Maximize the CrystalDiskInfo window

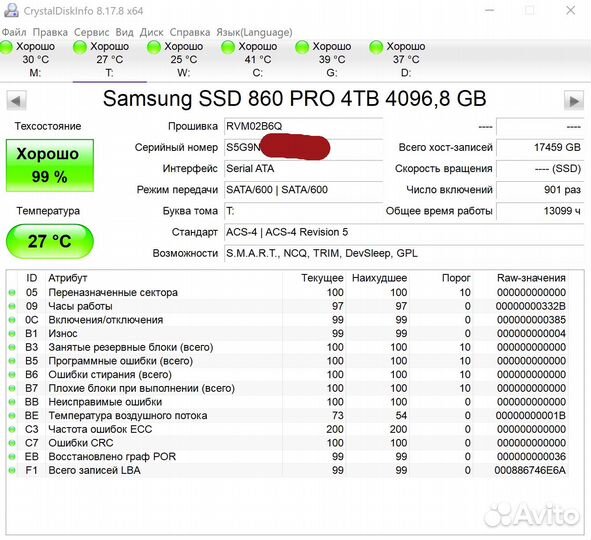click(x=530, y=10)
